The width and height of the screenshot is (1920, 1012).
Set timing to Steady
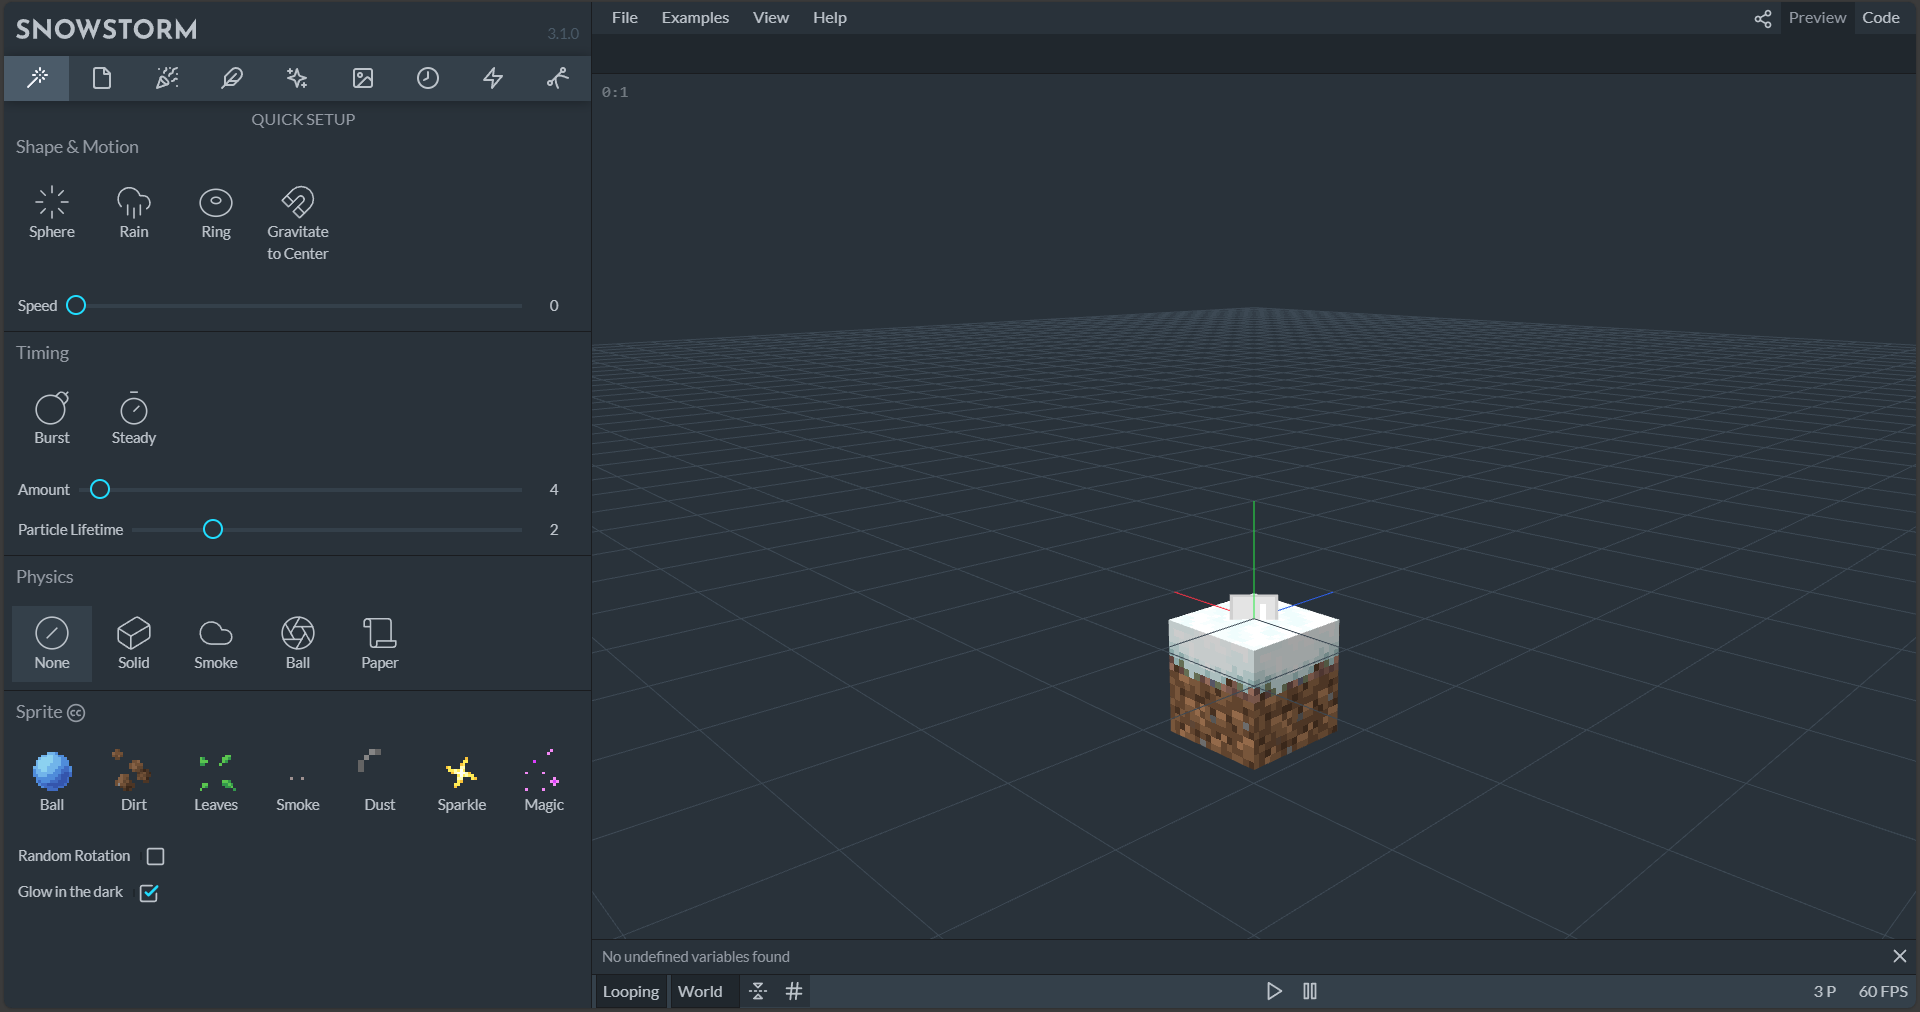(134, 419)
